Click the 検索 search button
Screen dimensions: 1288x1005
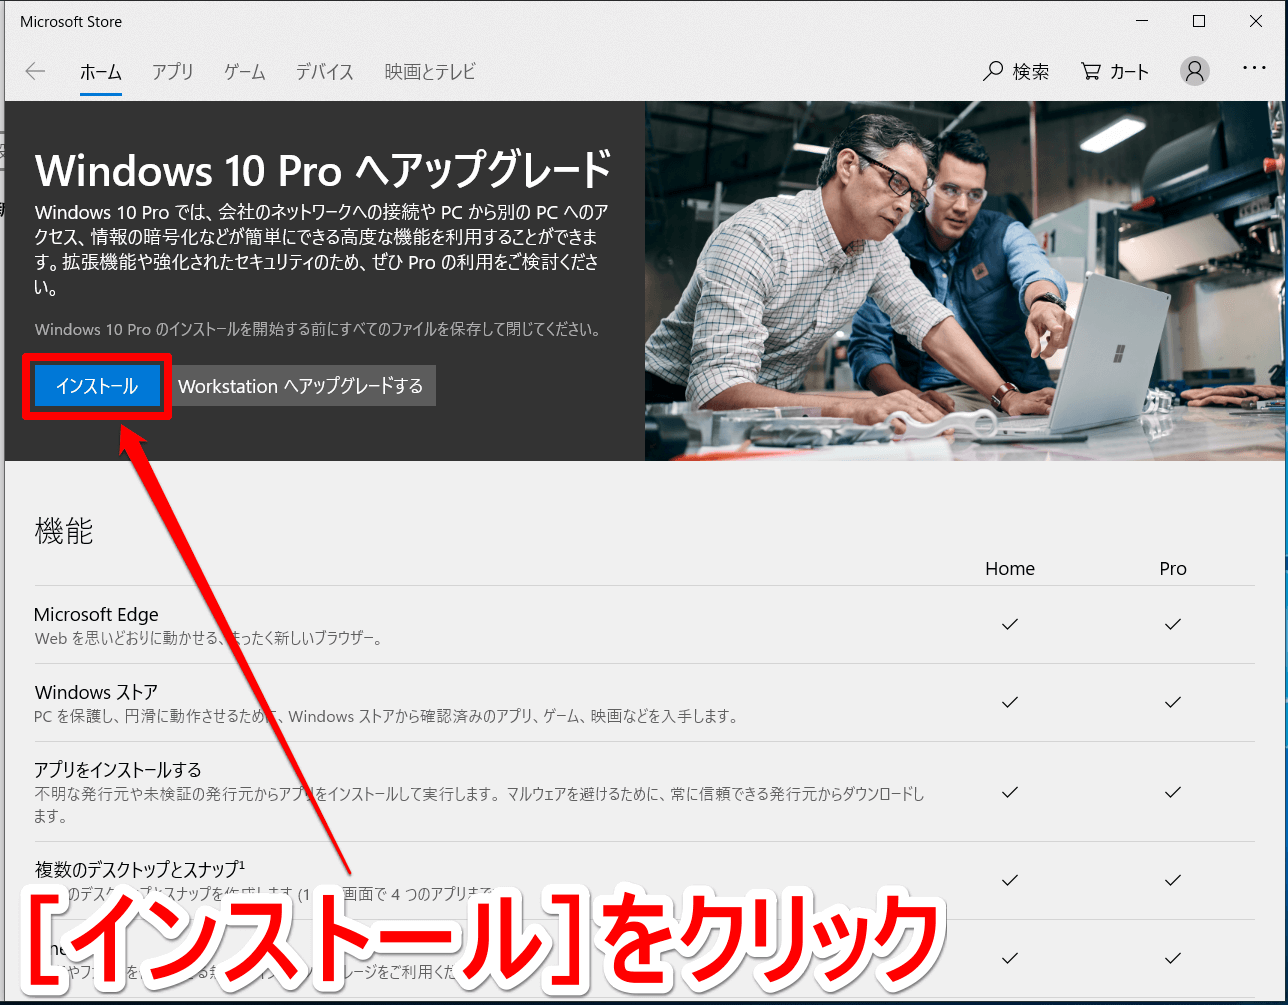coord(1017,71)
